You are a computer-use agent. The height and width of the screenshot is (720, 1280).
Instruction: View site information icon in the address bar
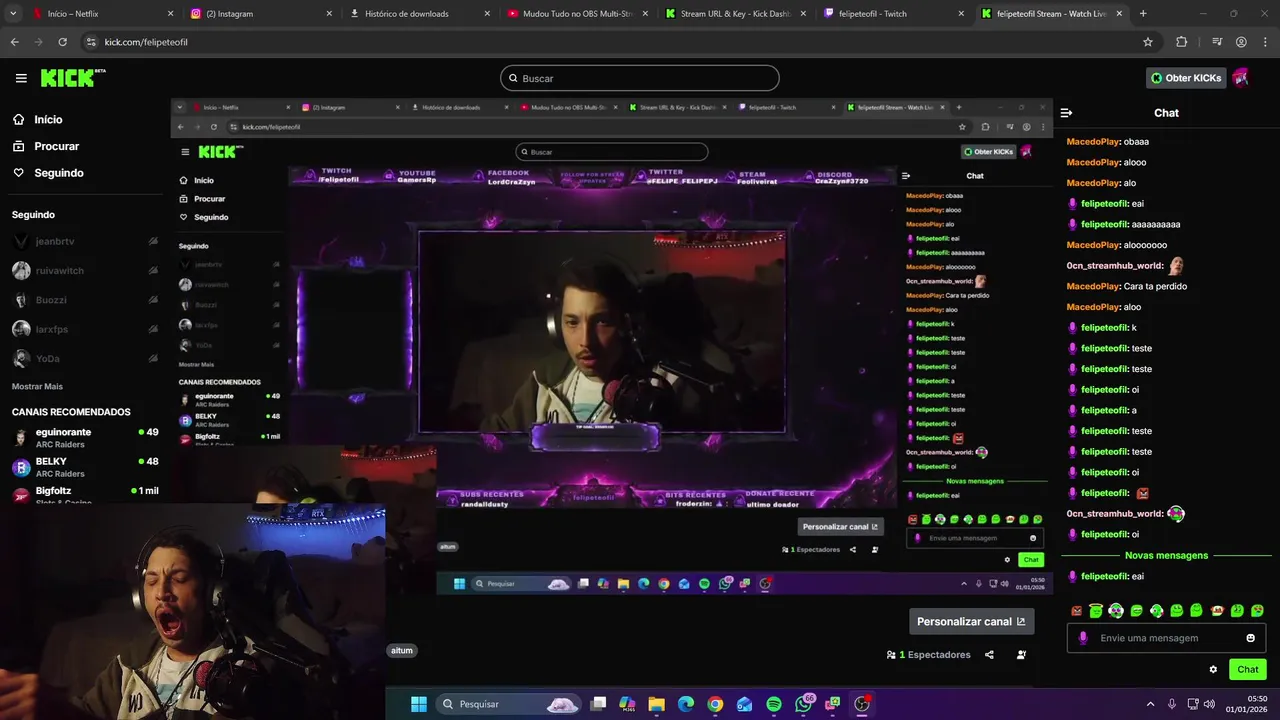point(91,42)
